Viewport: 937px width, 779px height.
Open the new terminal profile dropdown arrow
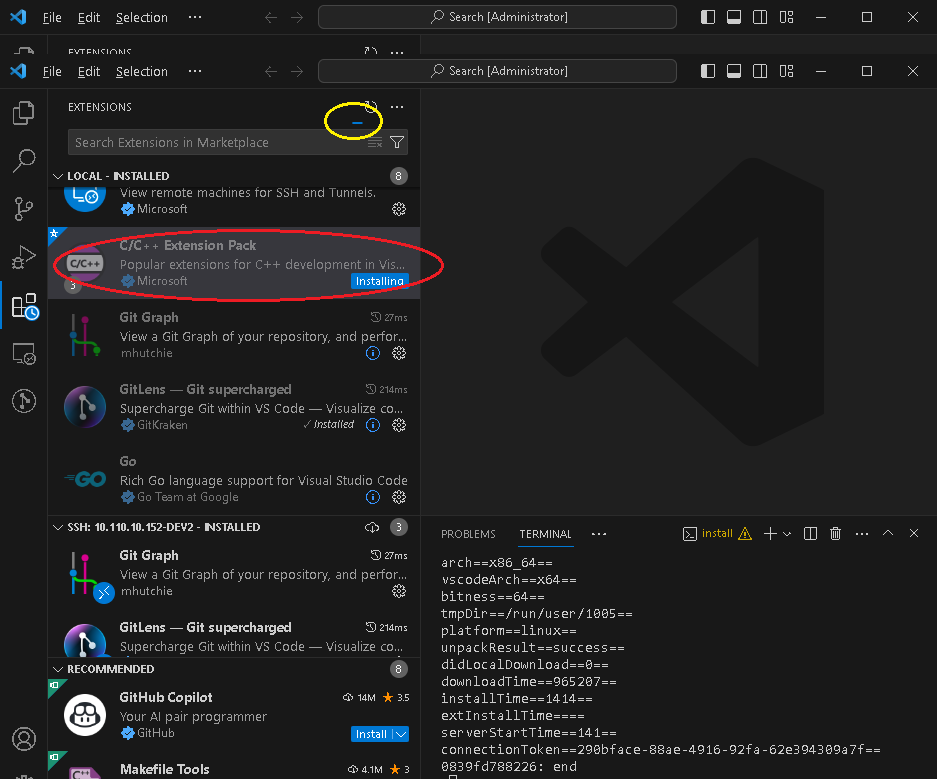pos(788,534)
